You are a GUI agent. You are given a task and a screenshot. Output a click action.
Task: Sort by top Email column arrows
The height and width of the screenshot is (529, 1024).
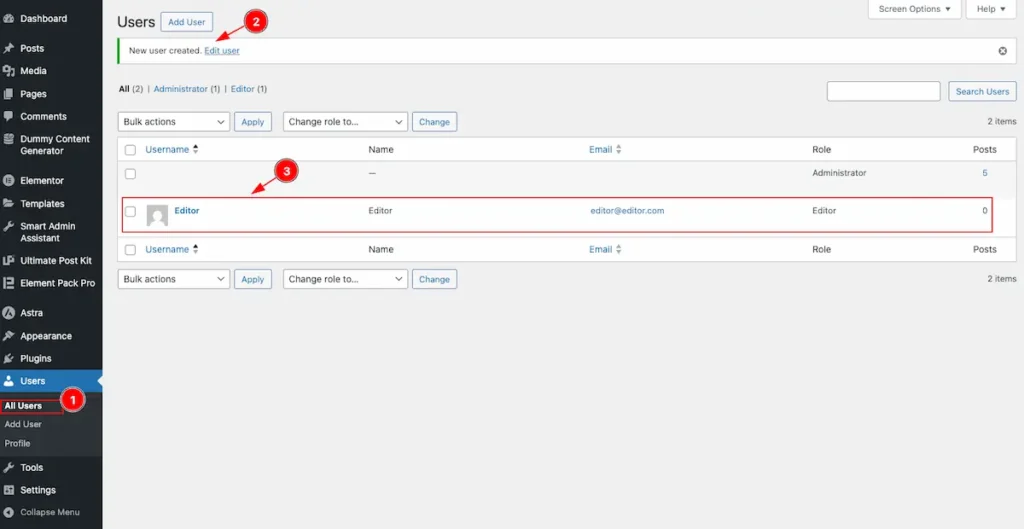pyautogui.click(x=618, y=150)
